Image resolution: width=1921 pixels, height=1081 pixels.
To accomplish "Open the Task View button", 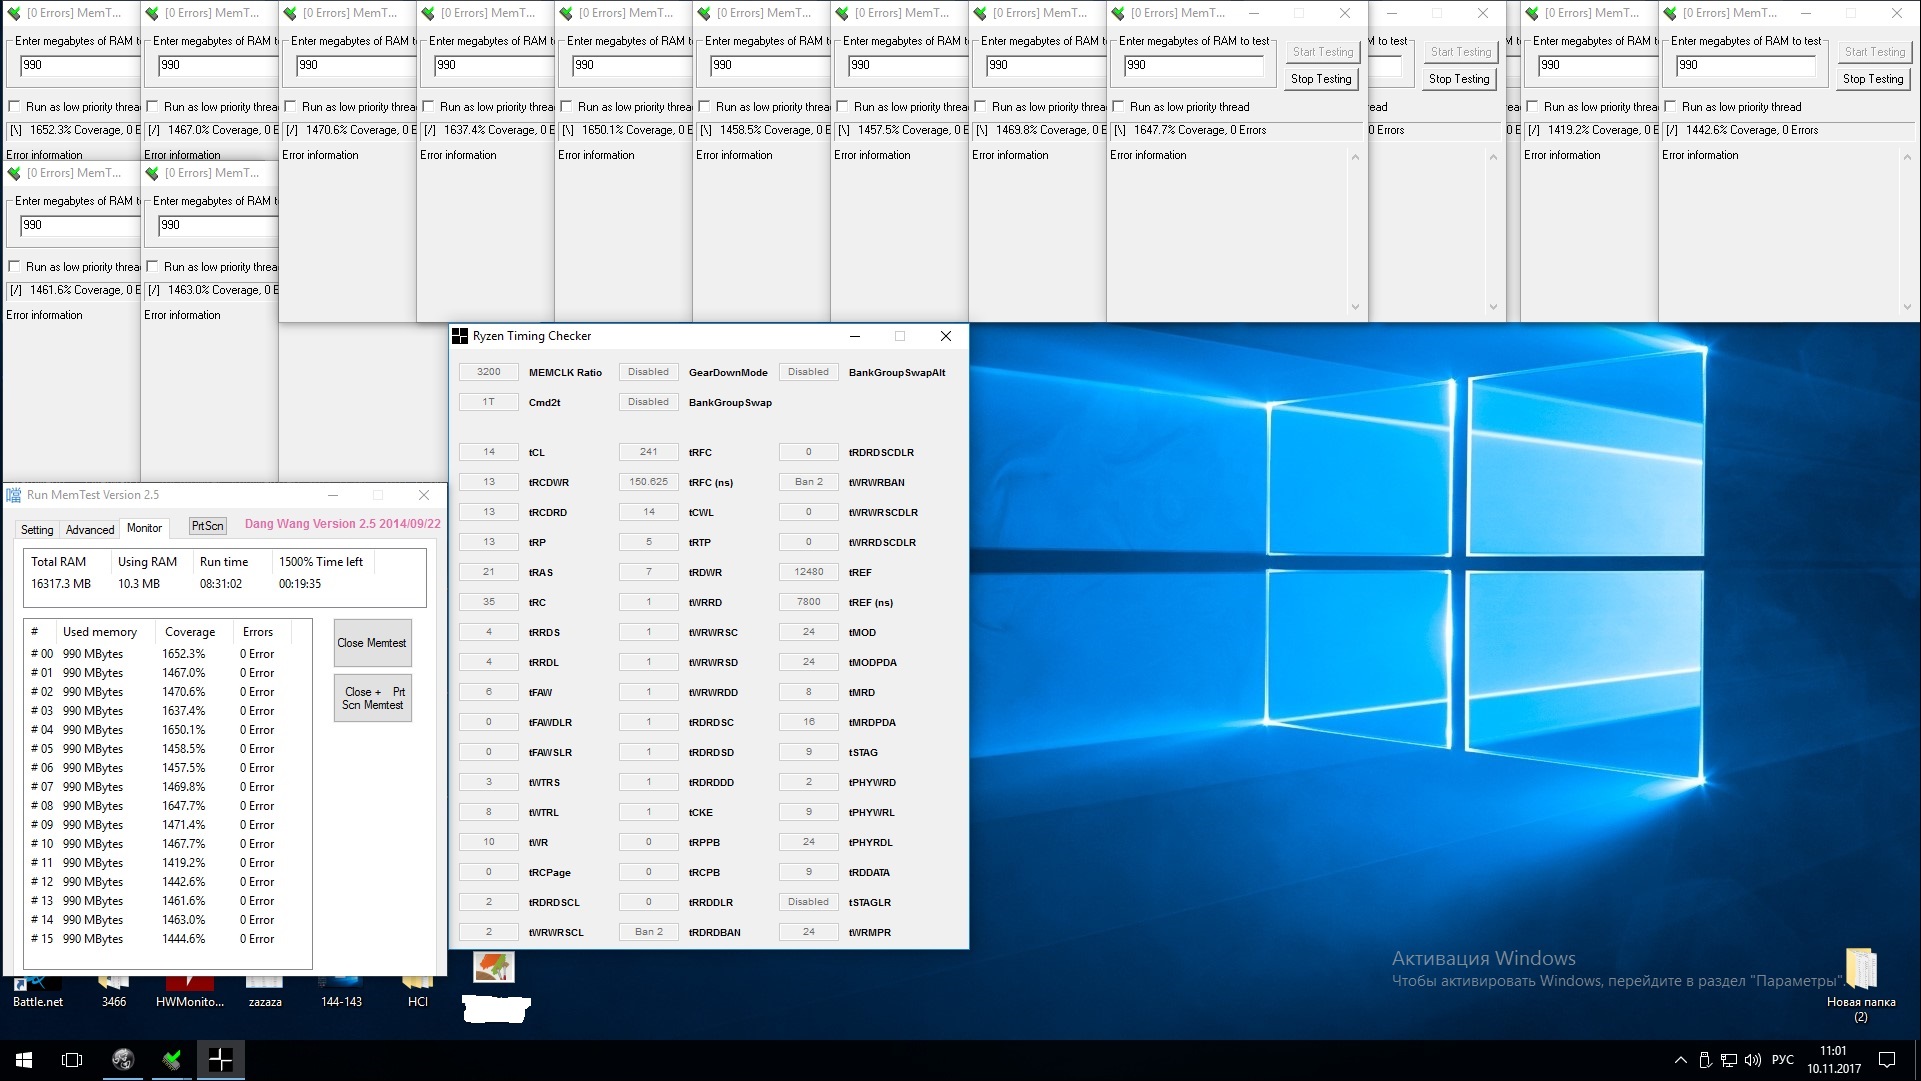I will 72,1059.
